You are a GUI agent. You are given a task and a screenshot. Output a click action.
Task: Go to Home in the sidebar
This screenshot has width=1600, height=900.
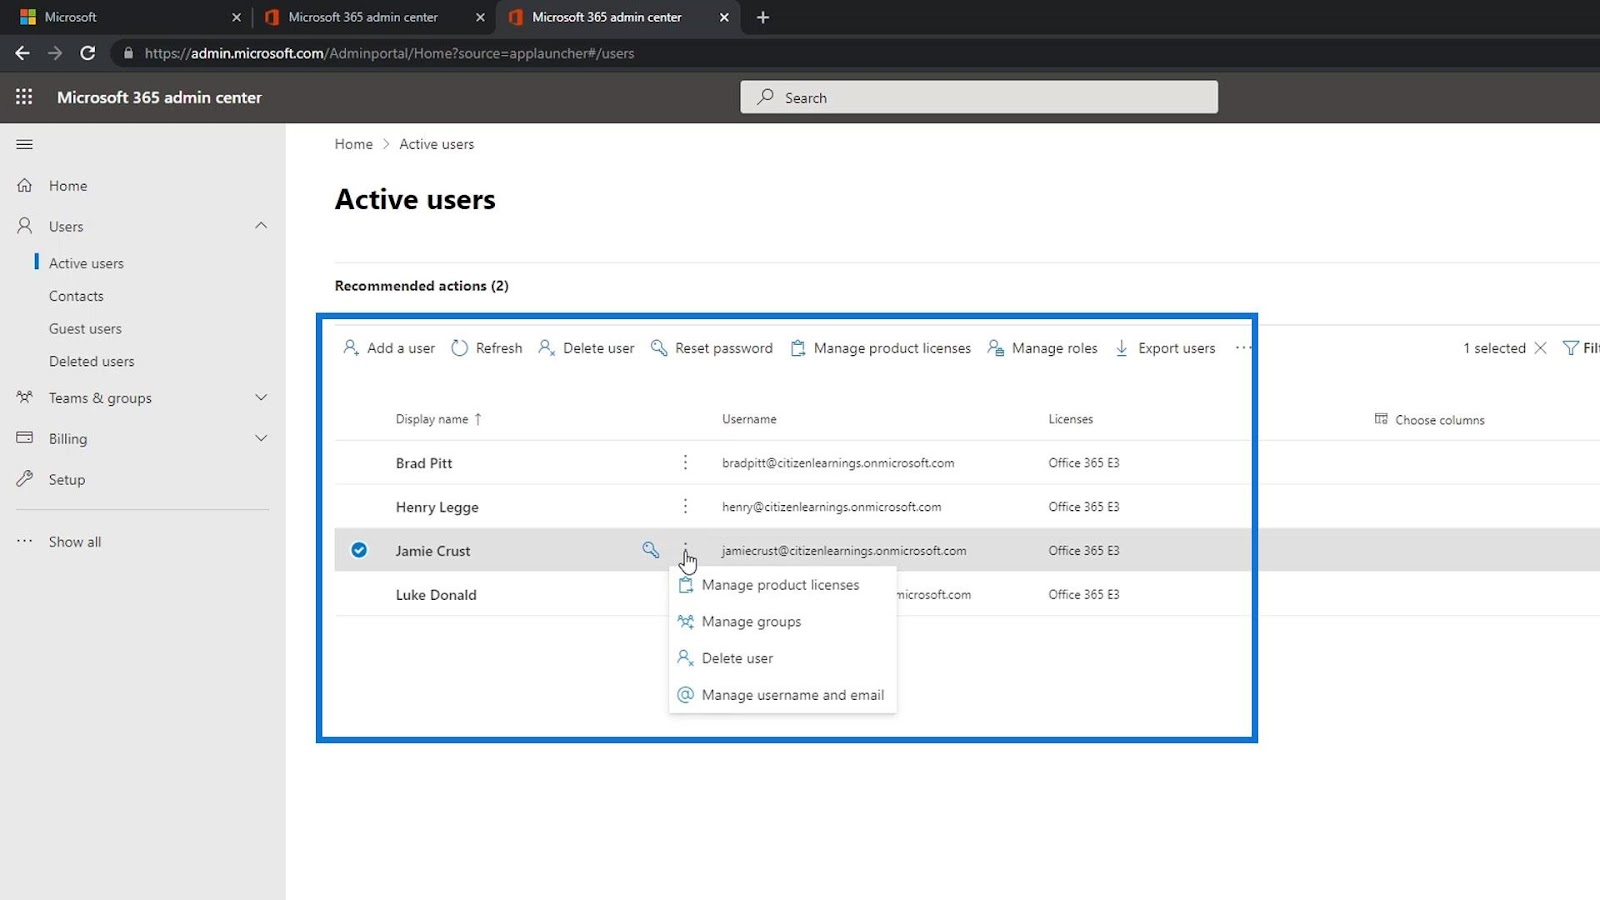coord(68,186)
